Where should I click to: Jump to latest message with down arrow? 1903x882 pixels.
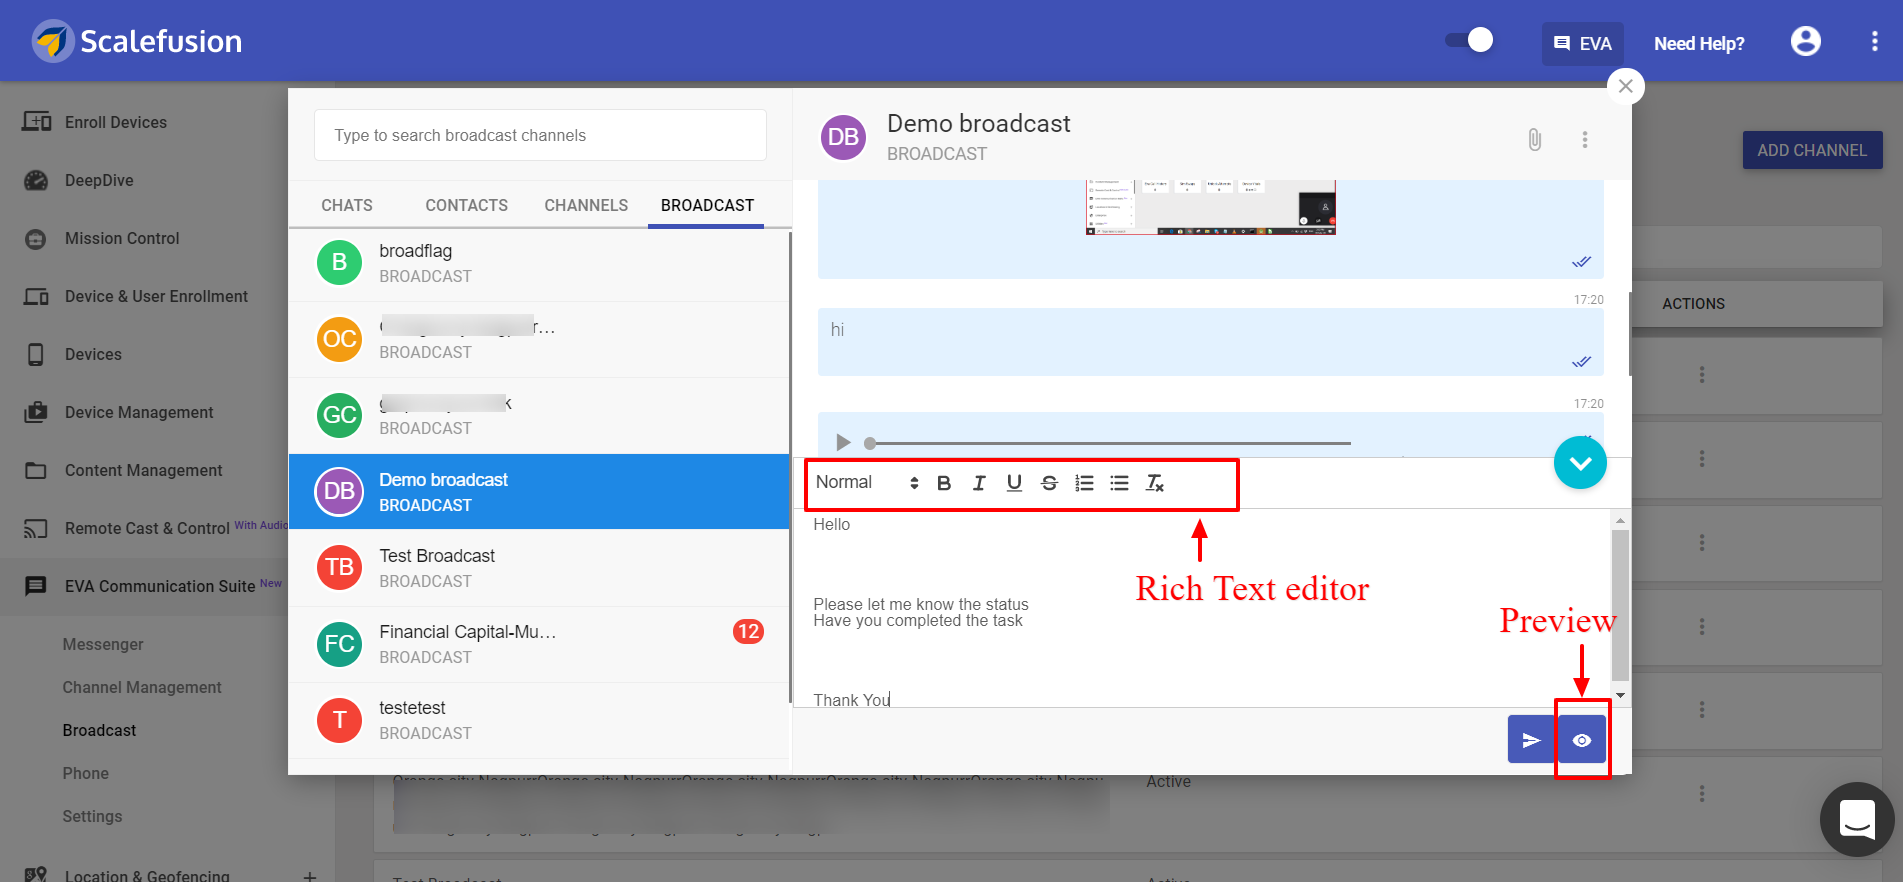pyautogui.click(x=1580, y=463)
